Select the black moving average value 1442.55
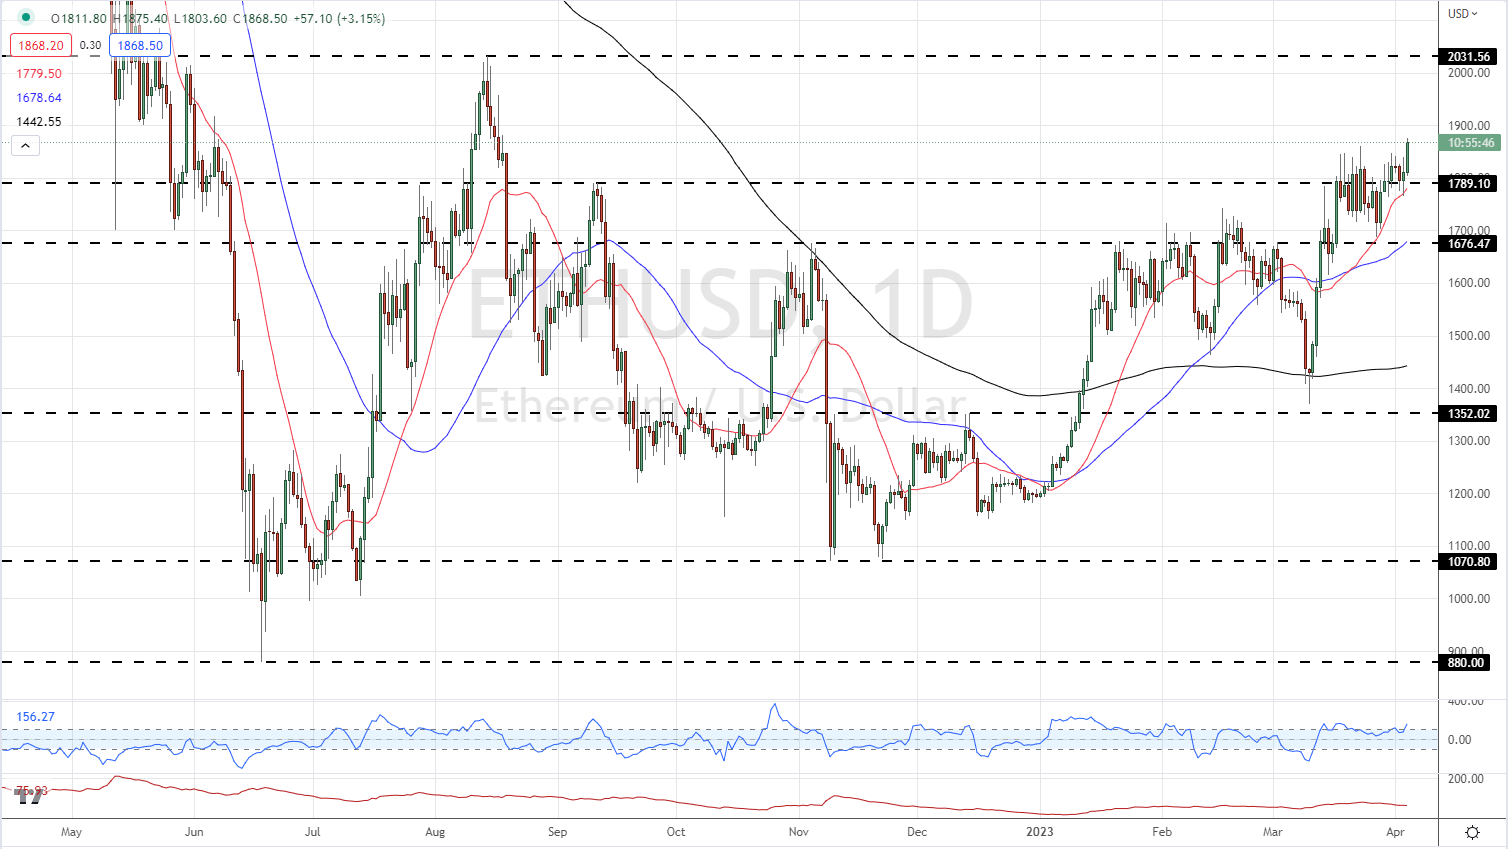This screenshot has height=849, width=1508. pos(39,122)
